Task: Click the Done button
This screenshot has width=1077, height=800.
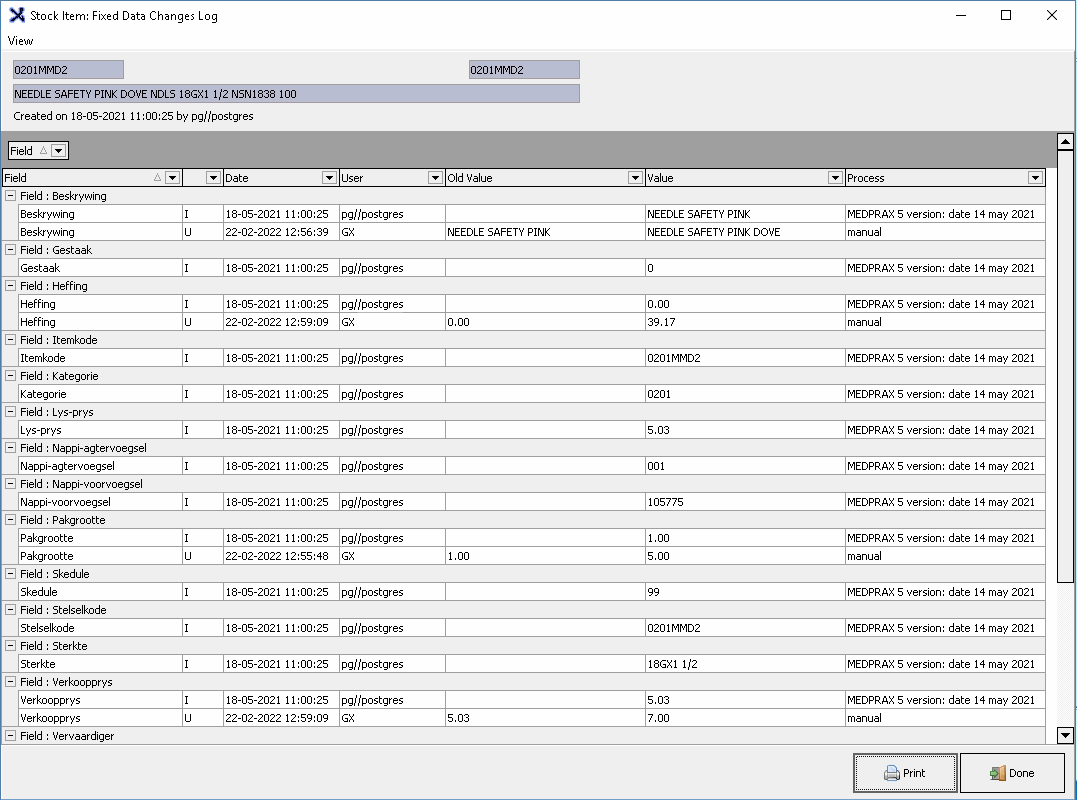Action: point(1011,773)
